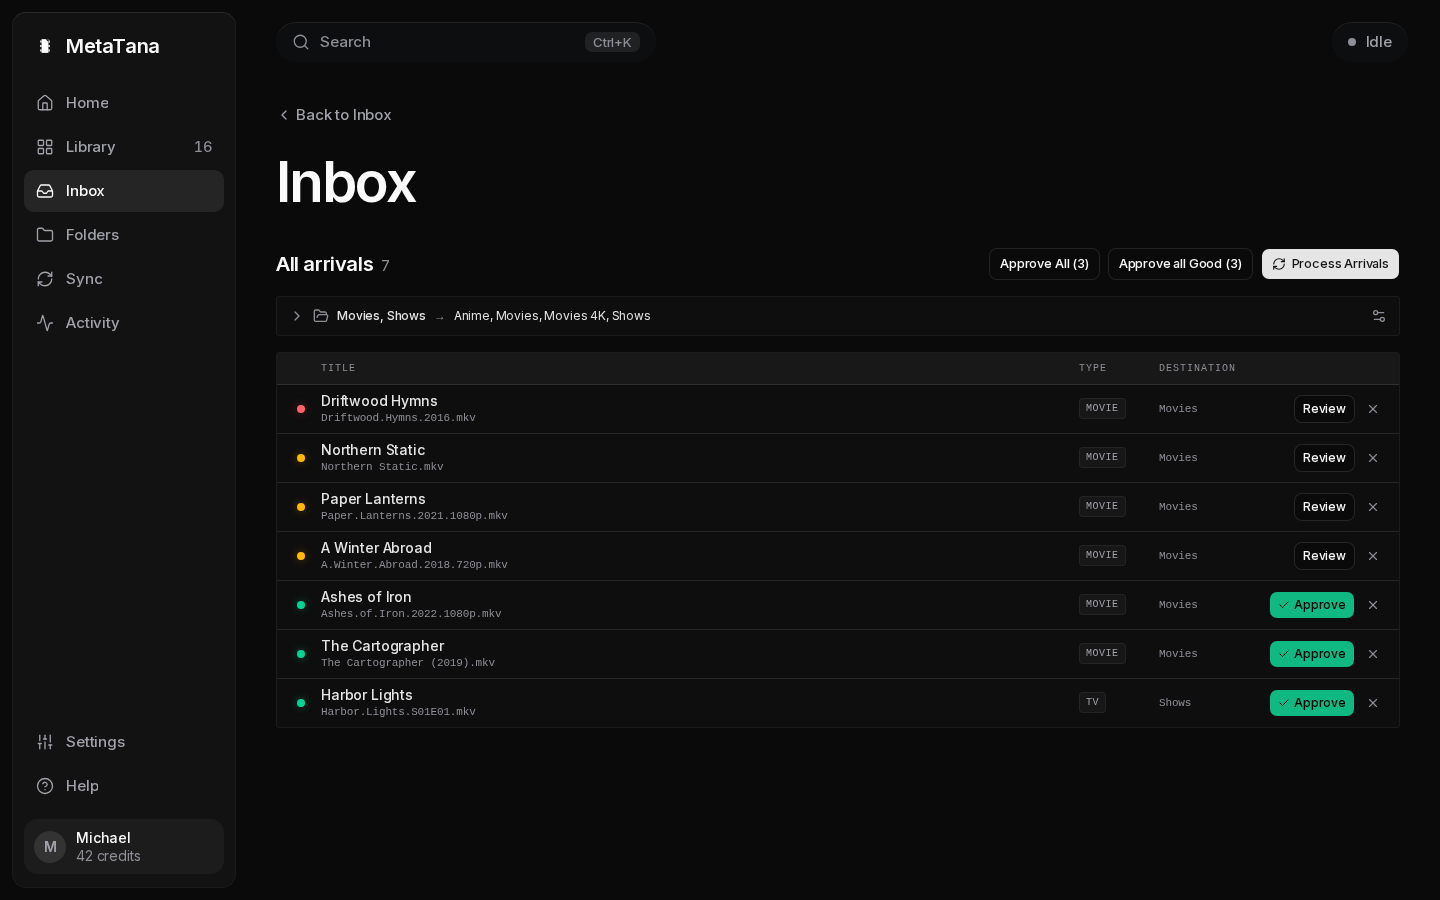Open the Library section
The width and height of the screenshot is (1440, 900).
(124, 147)
